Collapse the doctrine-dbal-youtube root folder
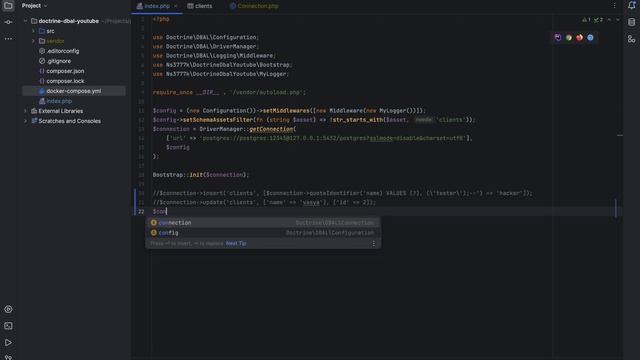The height and width of the screenshot is (360, 640). tap(25, 21)
